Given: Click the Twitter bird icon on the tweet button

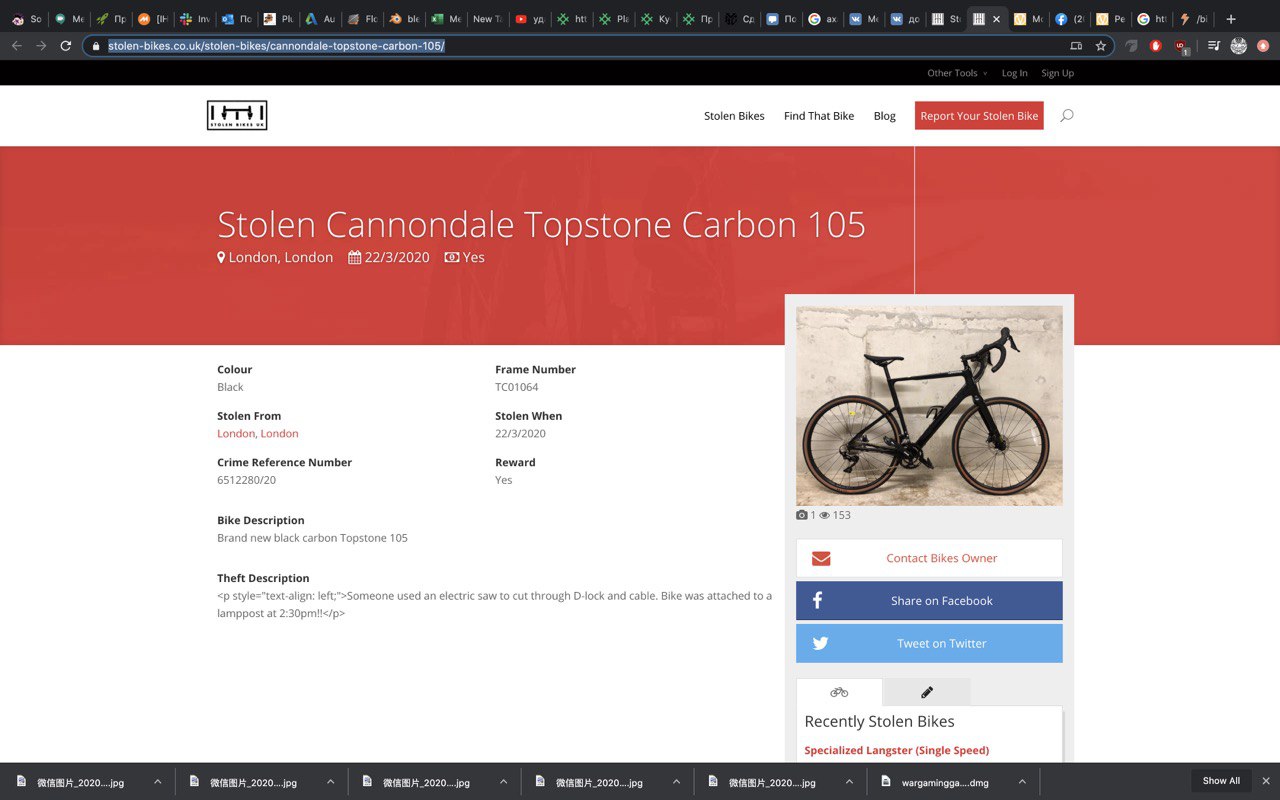Looking at the screenshot, I should [x=820, y=643].
